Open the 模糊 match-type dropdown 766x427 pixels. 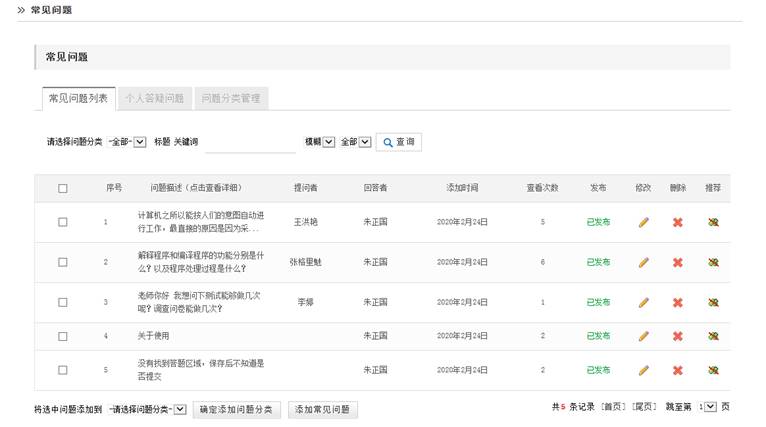point(320,142)
